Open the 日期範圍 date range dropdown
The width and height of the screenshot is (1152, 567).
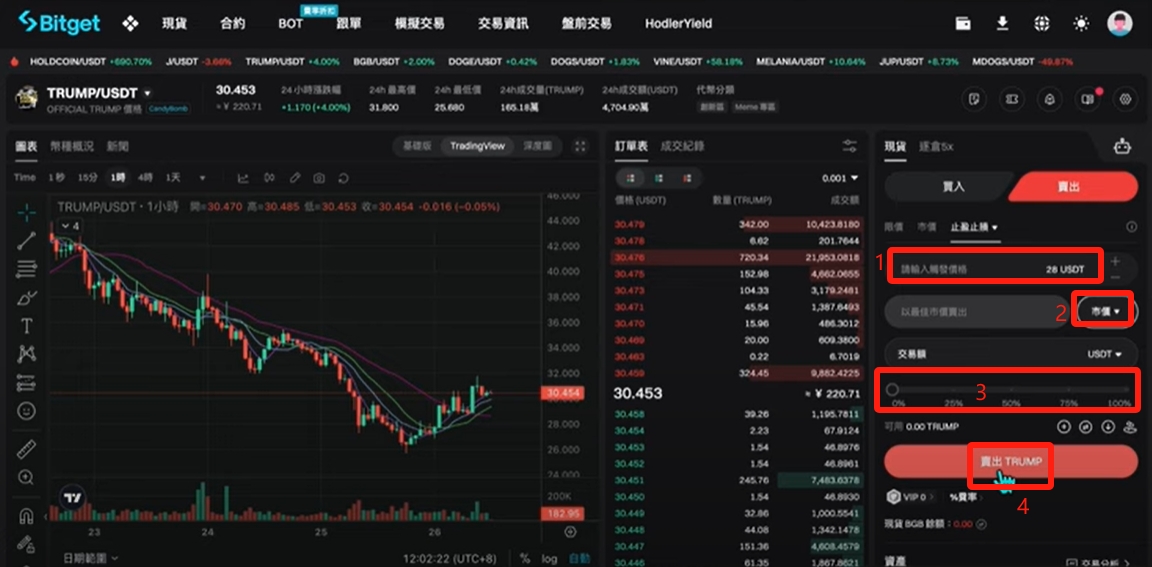point(90,558)
